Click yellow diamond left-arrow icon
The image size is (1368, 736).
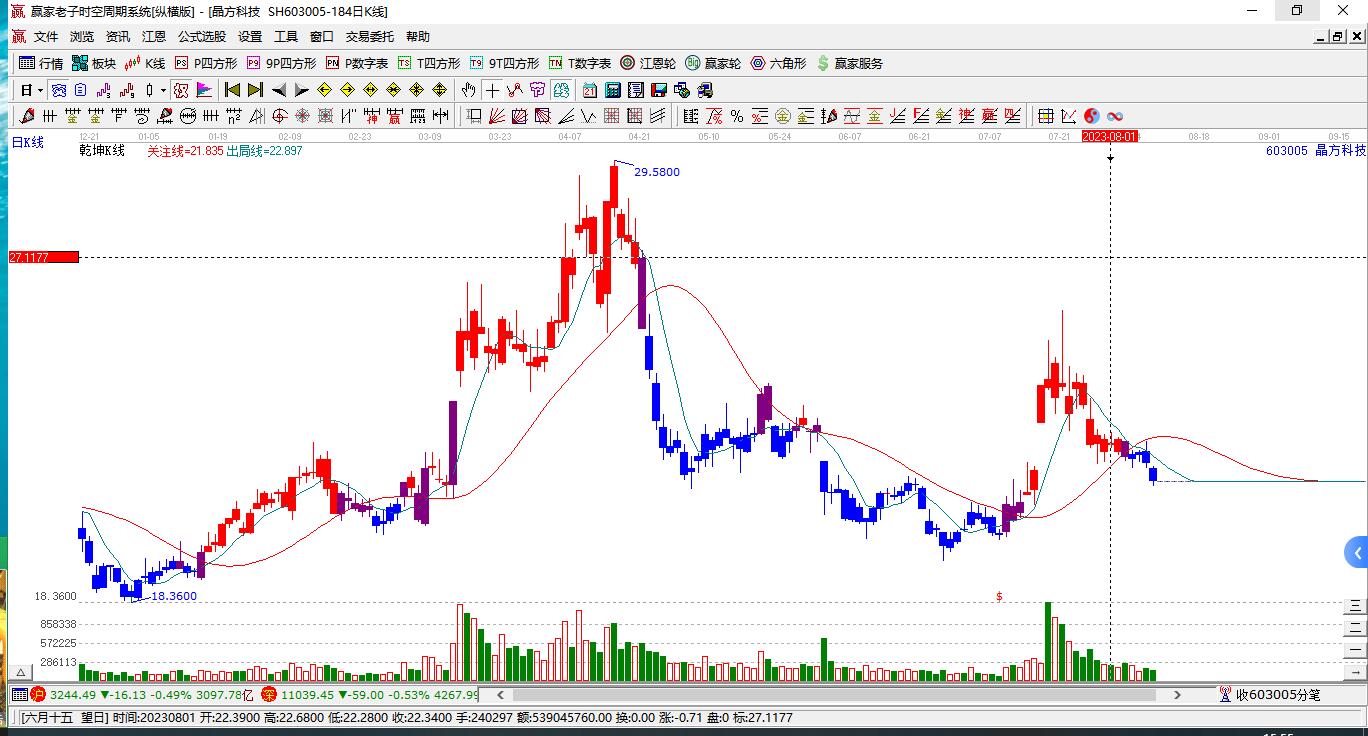coord(324,90)
